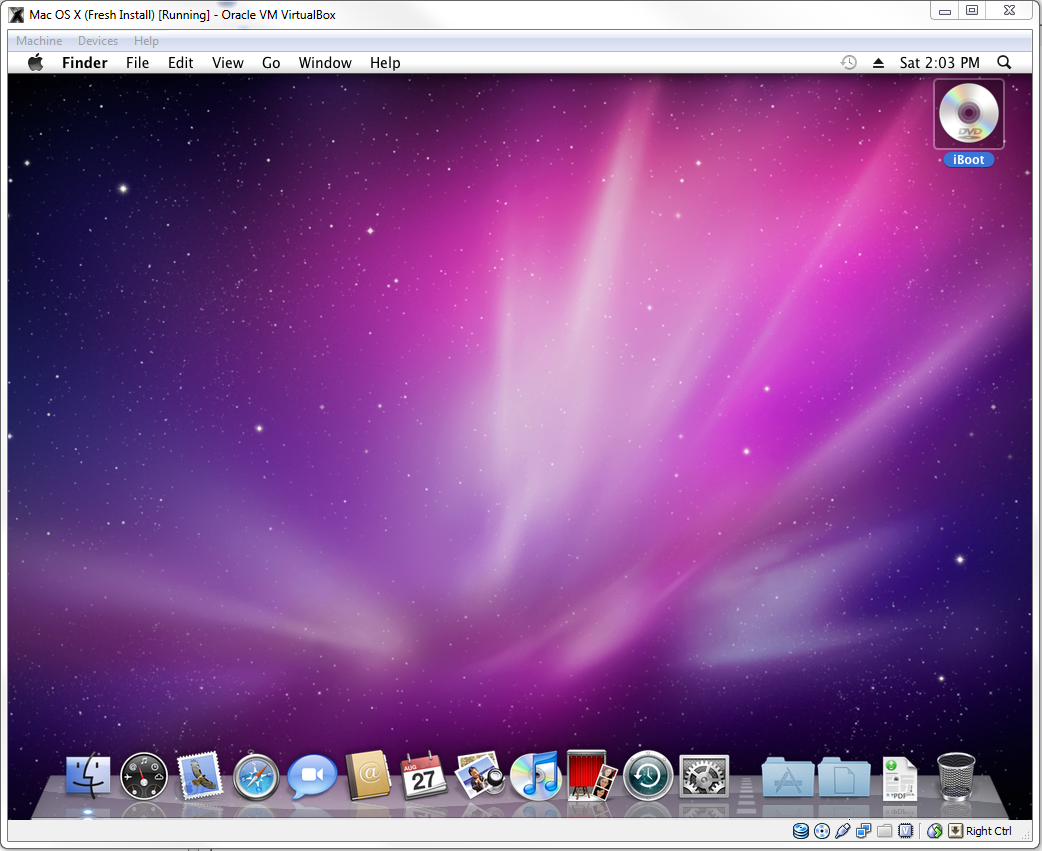This screenshot has width=1042, height=851.
Task: Open the Devices menu in VirtualBox
Action: 97,40
